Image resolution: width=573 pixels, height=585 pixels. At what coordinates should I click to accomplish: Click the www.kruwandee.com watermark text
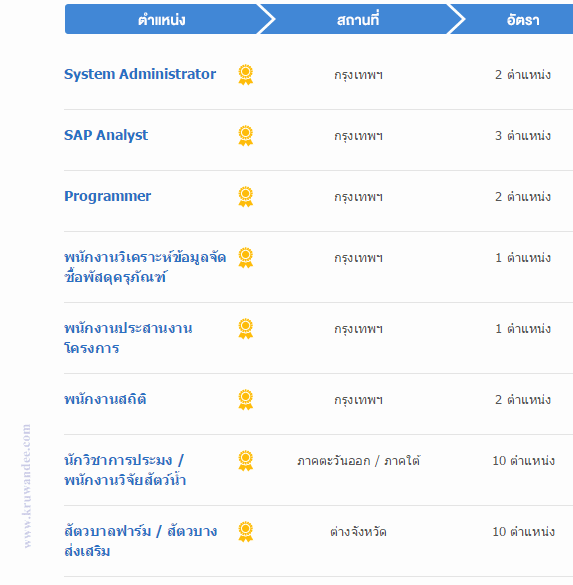coord(26,486)
